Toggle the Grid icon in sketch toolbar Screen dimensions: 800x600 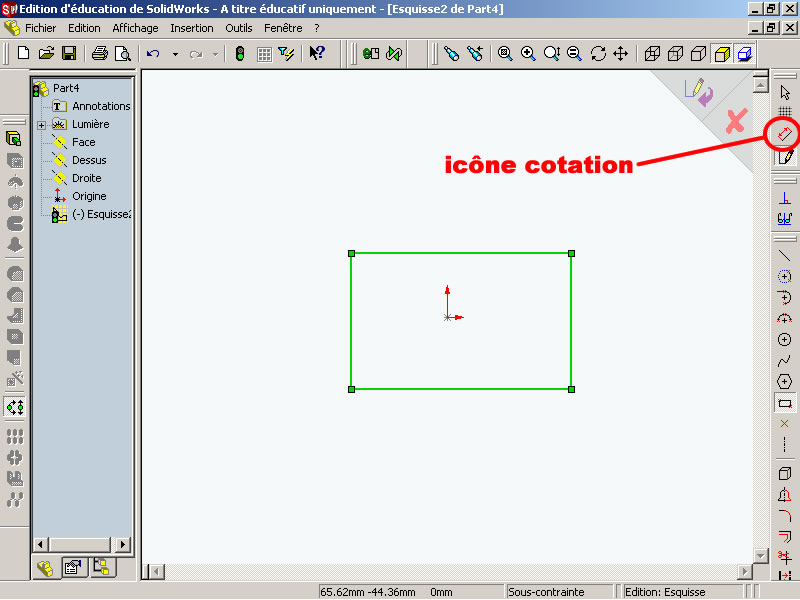pos(785,112)
